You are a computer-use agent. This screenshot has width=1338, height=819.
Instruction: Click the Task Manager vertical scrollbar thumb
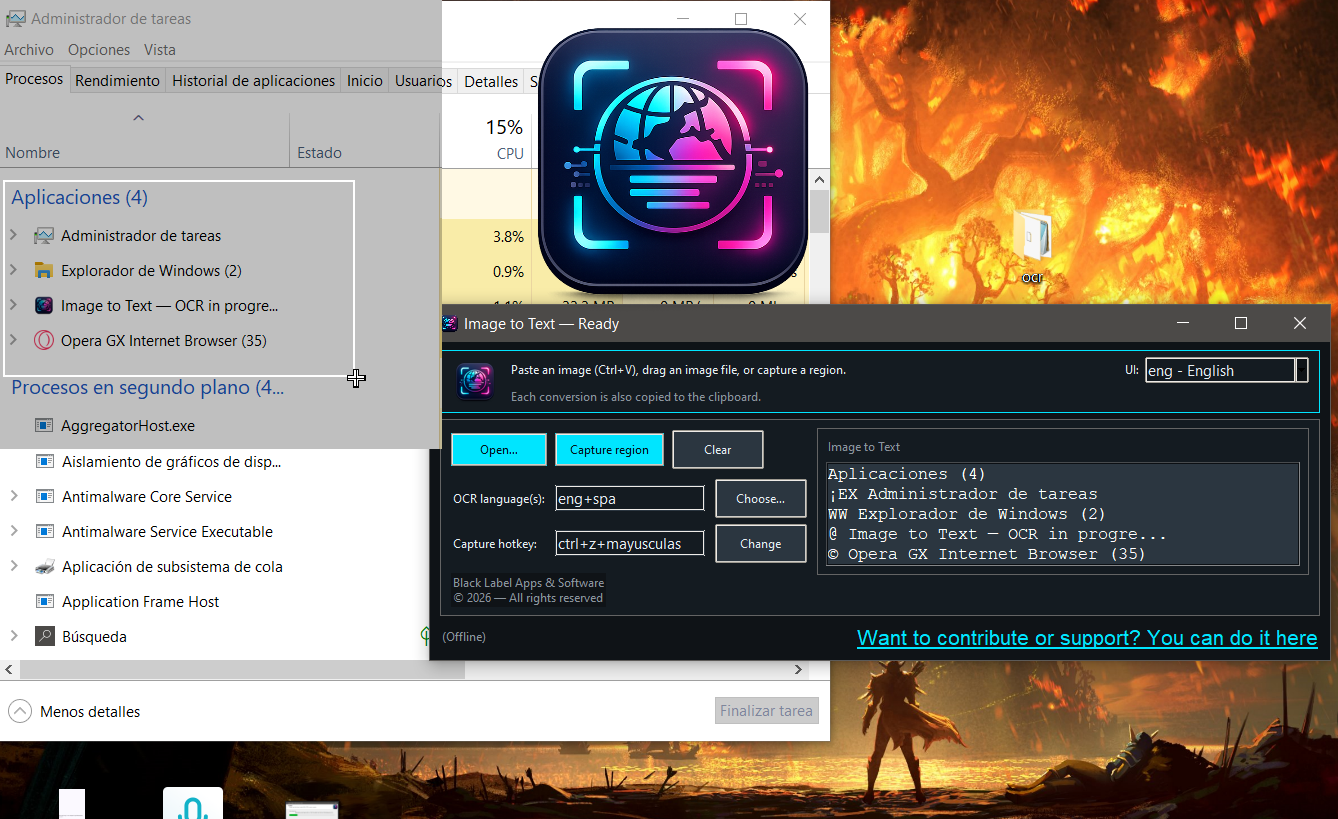[x=819, y=212]
